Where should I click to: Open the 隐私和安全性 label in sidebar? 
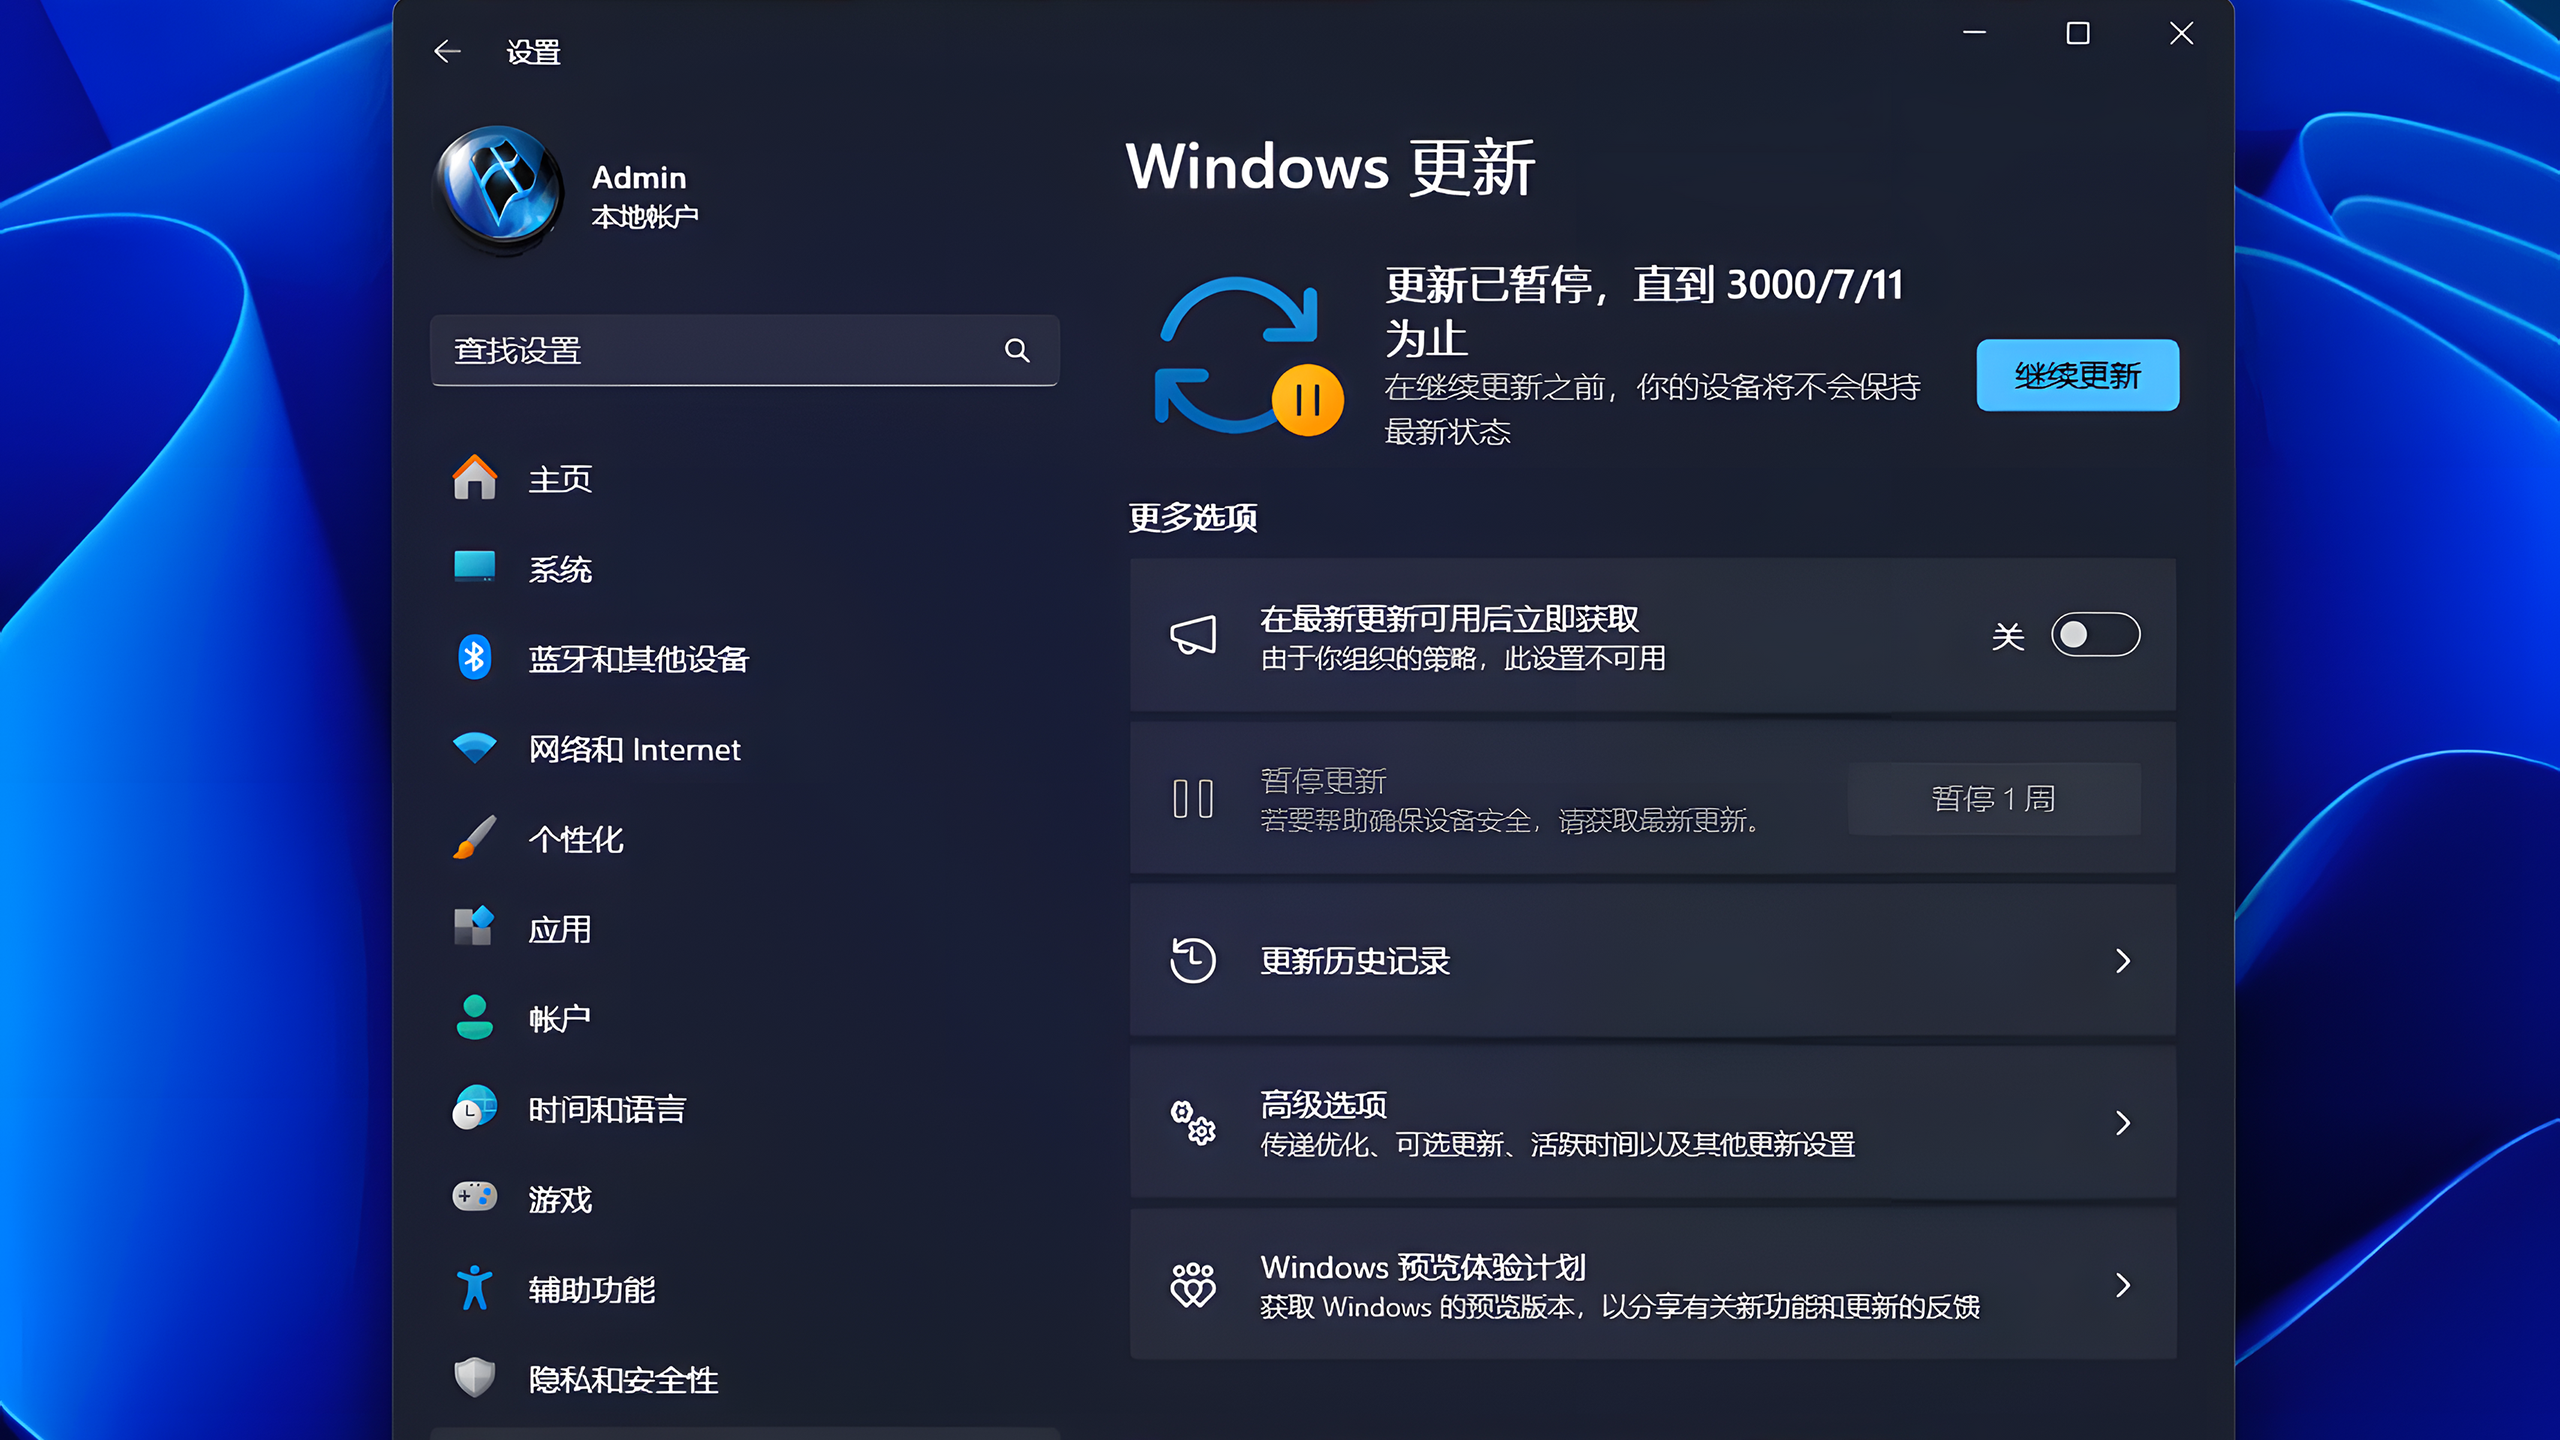tap(623, 1379)
